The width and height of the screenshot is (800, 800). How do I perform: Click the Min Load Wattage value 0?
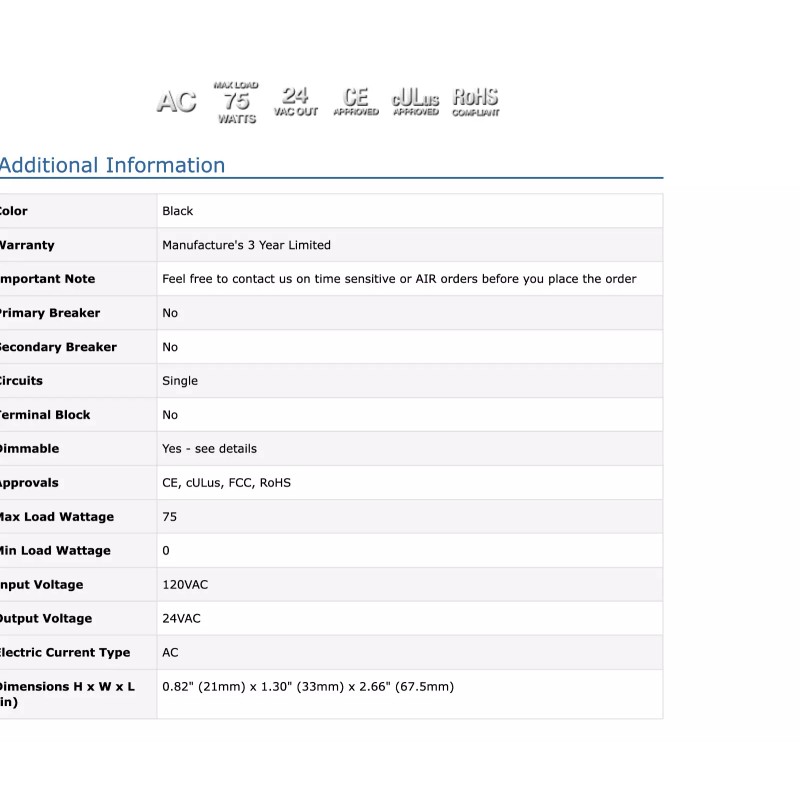point(166,551)
